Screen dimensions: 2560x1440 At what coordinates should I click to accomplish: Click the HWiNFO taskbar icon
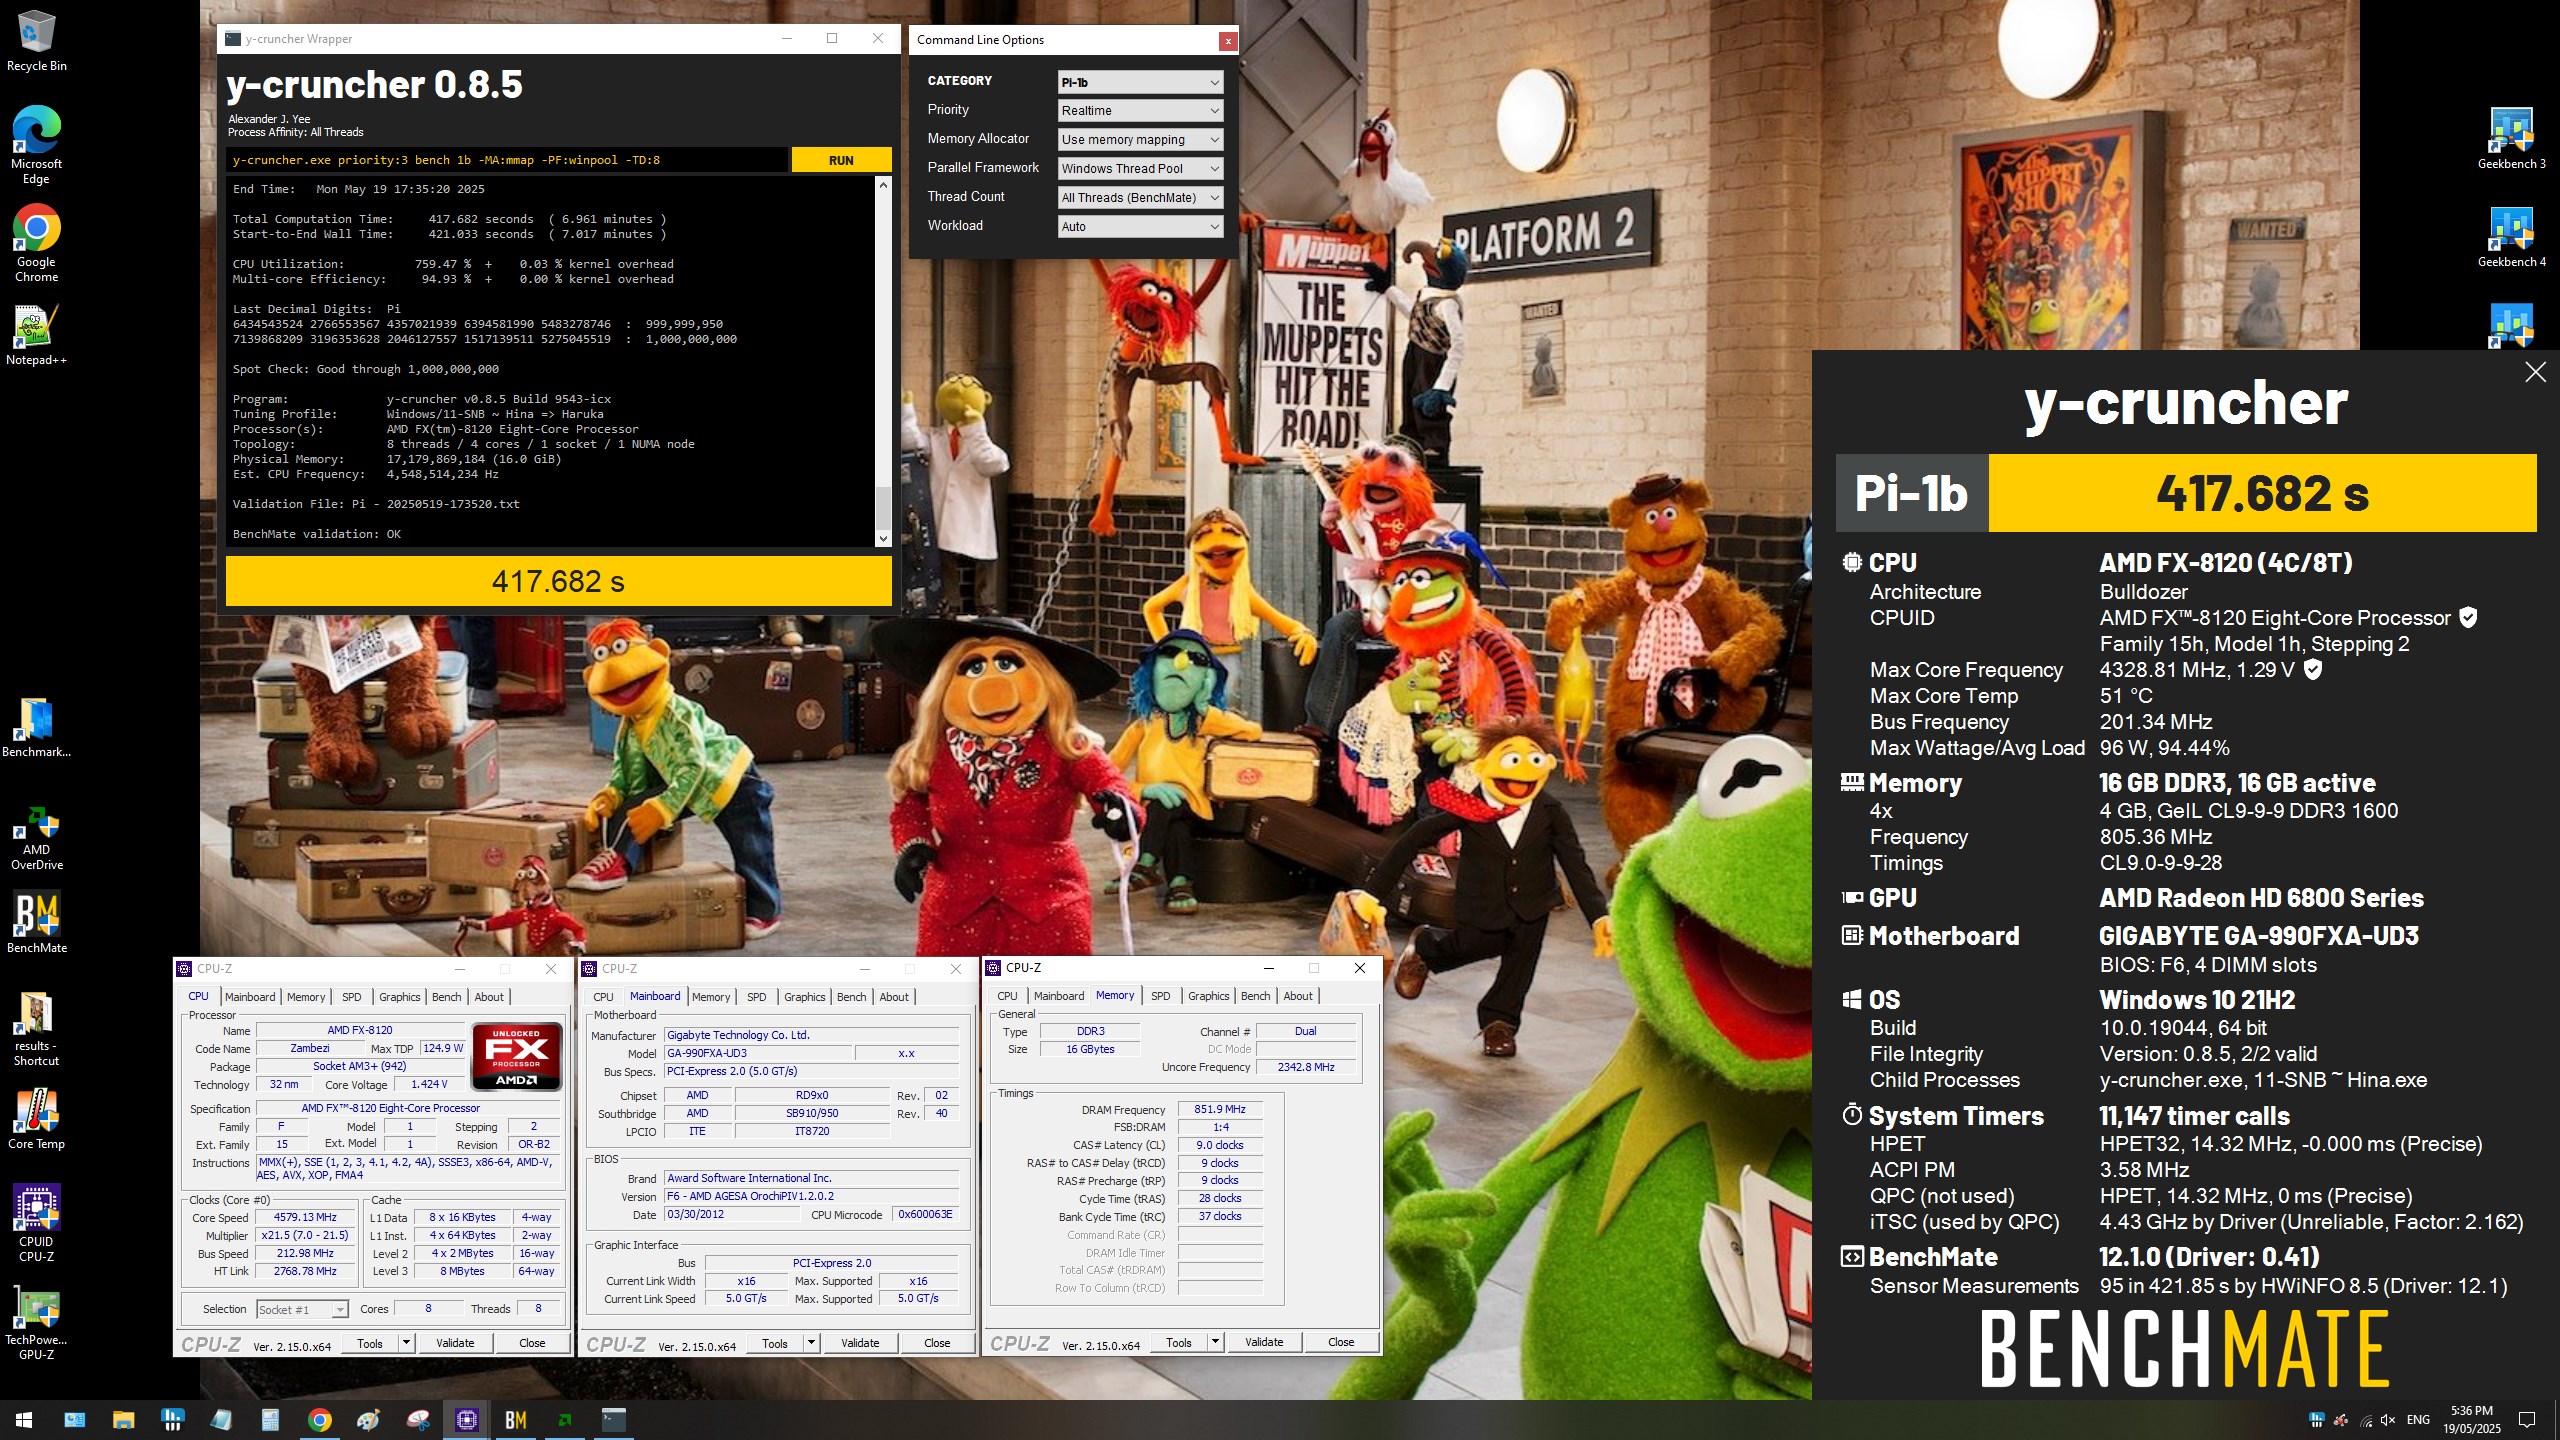(x=172, y=1419)
